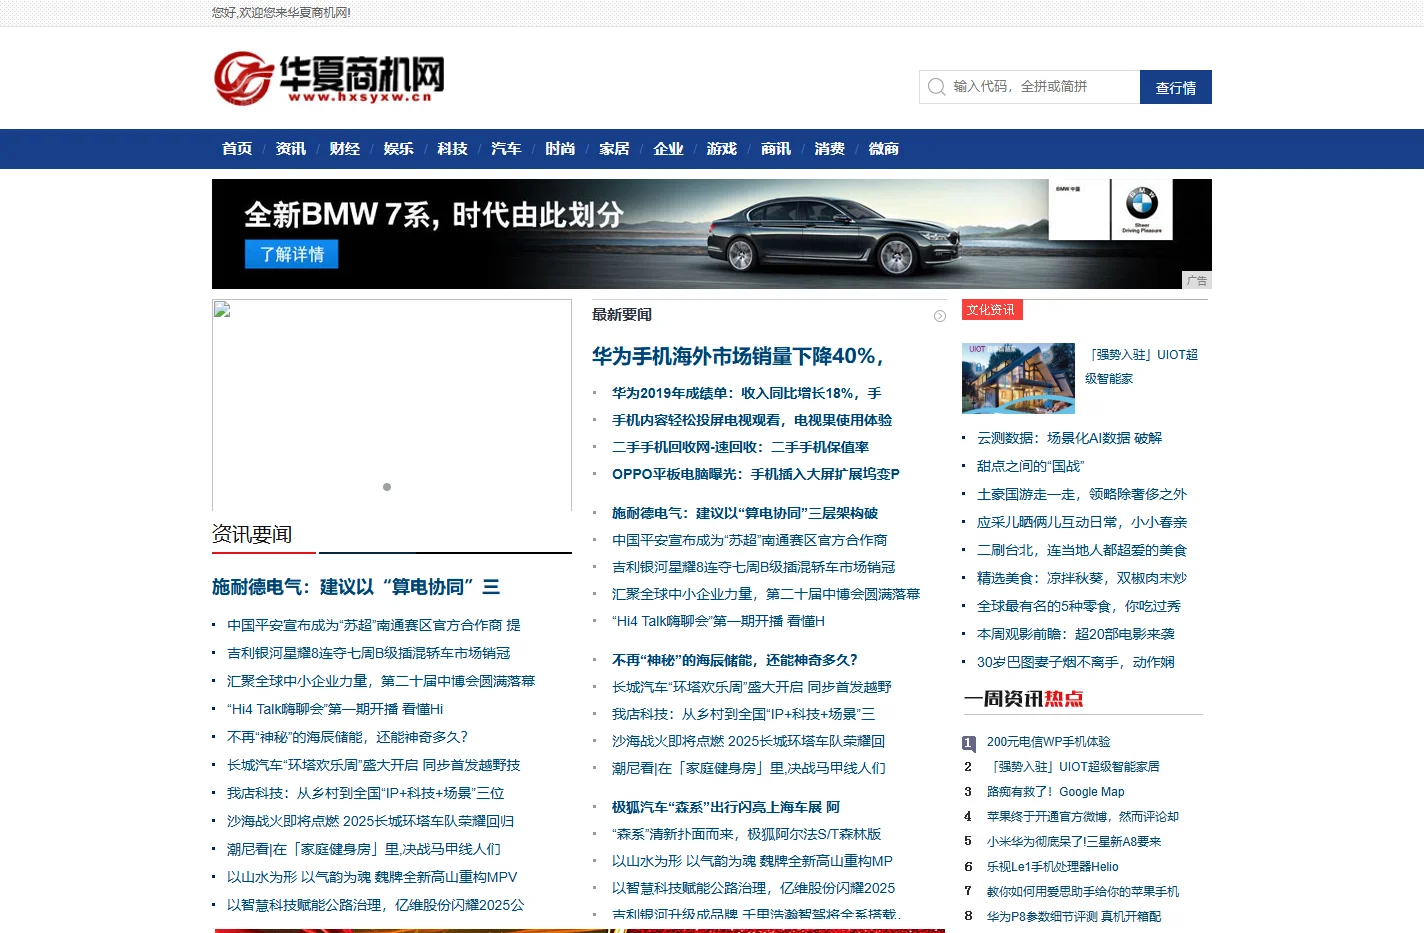Viewport: 1424px width, 933px height.
Task: Open hot item 苹果终于开通官方微博
Action: pos(1083,817)
